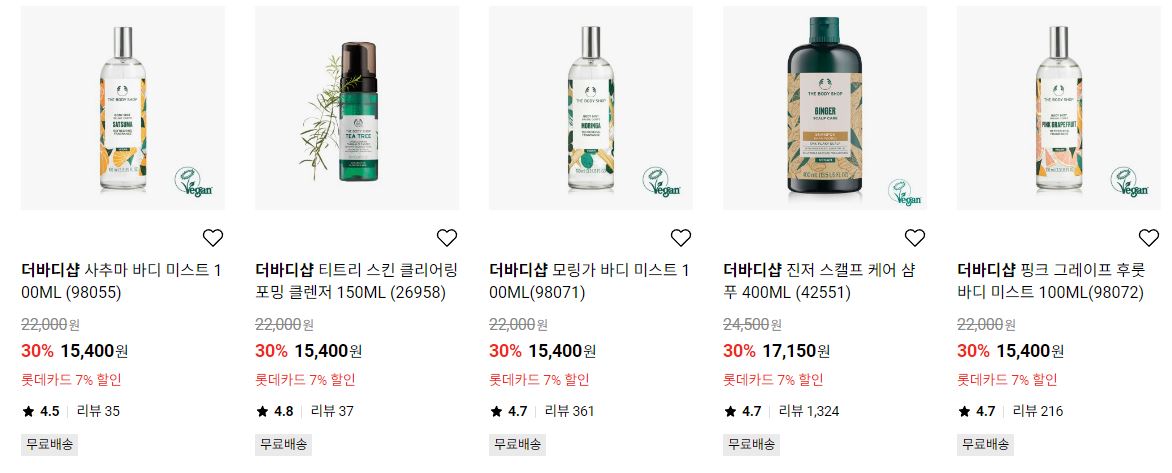Click the Vegan badge on Satsuma mist
This screenshot has width=1172, height=473.
(x=194, y=182)
